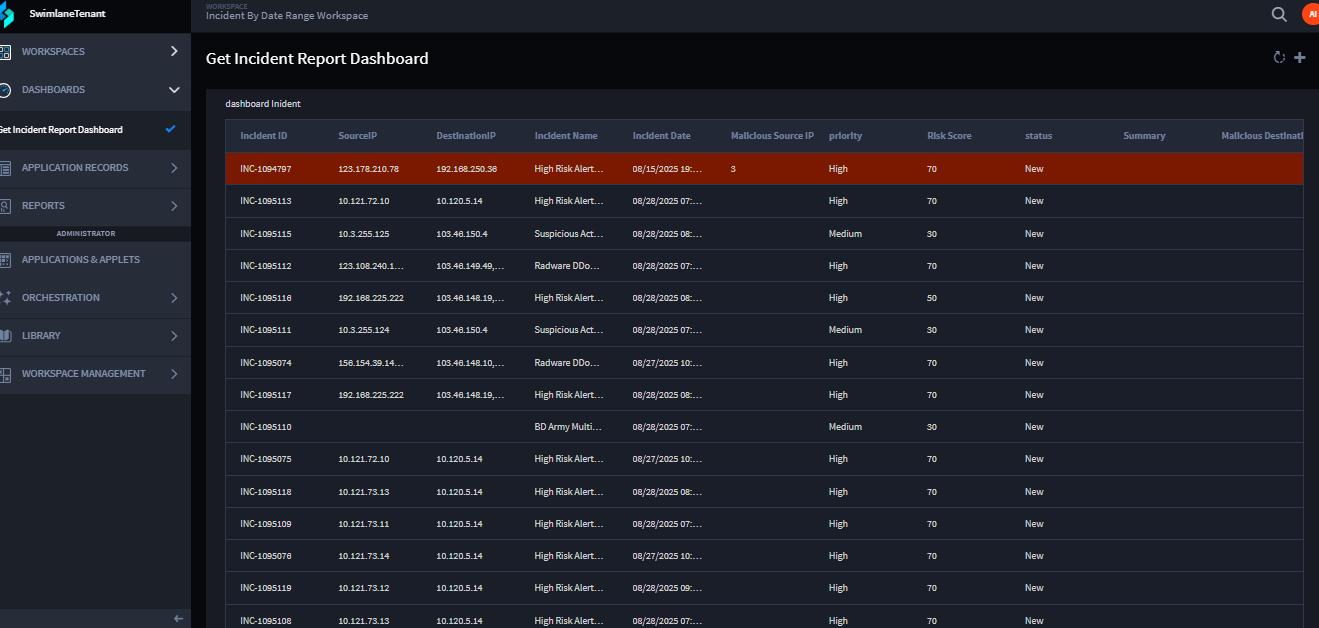
Task: Click the Applications & Applets grid icon
Action: point(5,260)
